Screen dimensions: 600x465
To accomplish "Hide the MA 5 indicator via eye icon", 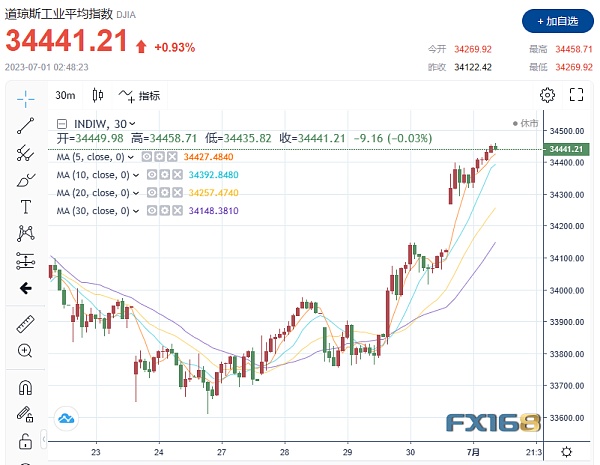I will [147, 157].
